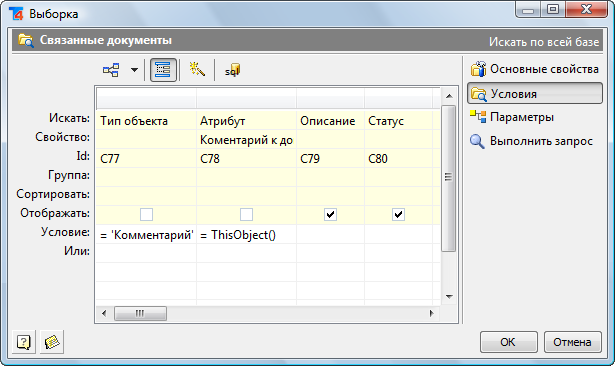Click Или cell under Тип объекта
The width and height of the screenshot is (615, 366).
[146, 253]
